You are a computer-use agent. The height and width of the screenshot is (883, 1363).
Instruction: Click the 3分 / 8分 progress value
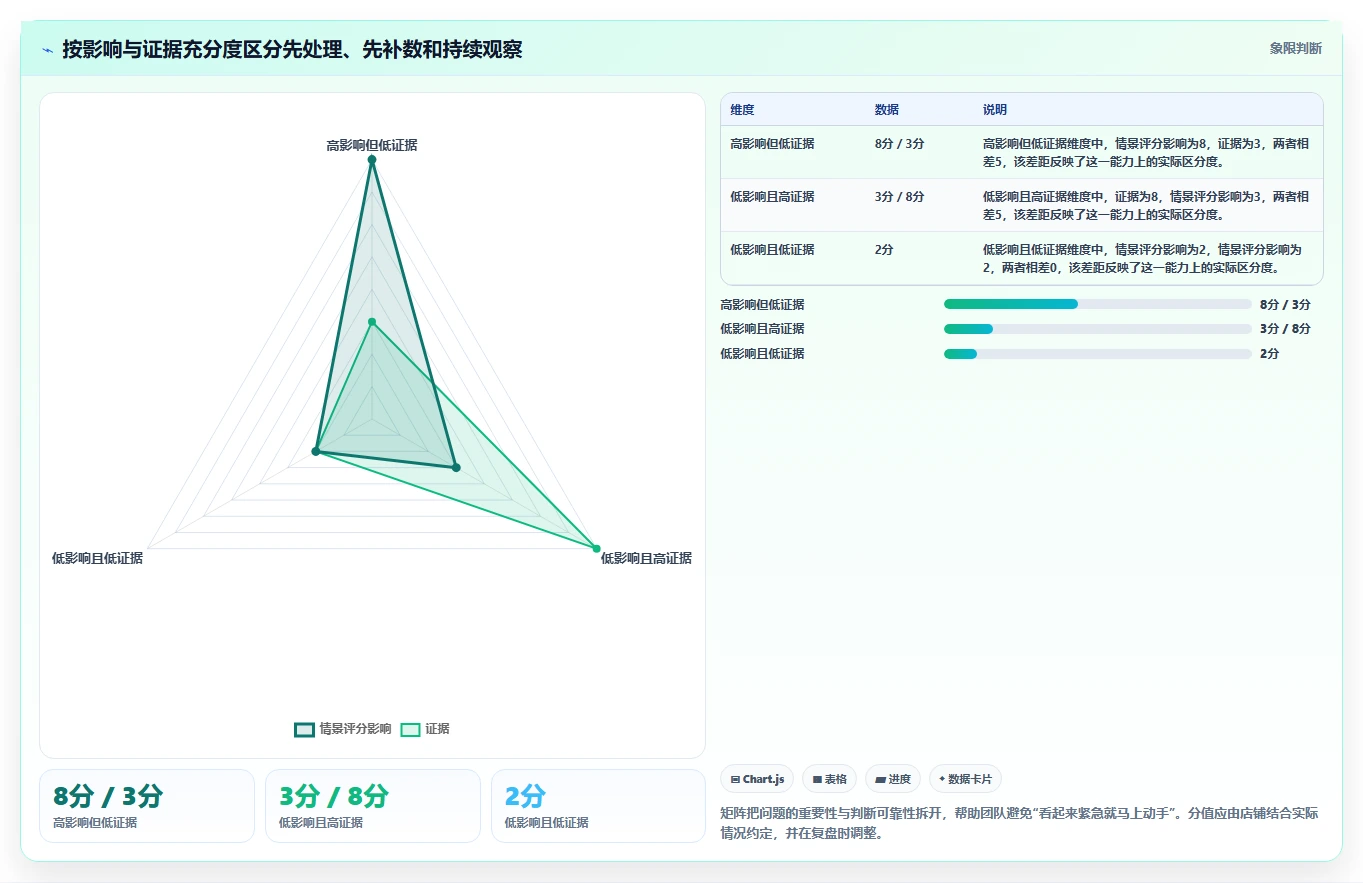pos(1285,329)
